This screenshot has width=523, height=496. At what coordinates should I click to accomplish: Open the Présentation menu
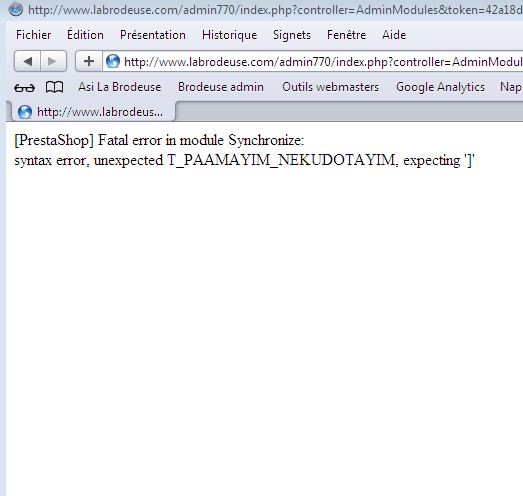point(153,35)
